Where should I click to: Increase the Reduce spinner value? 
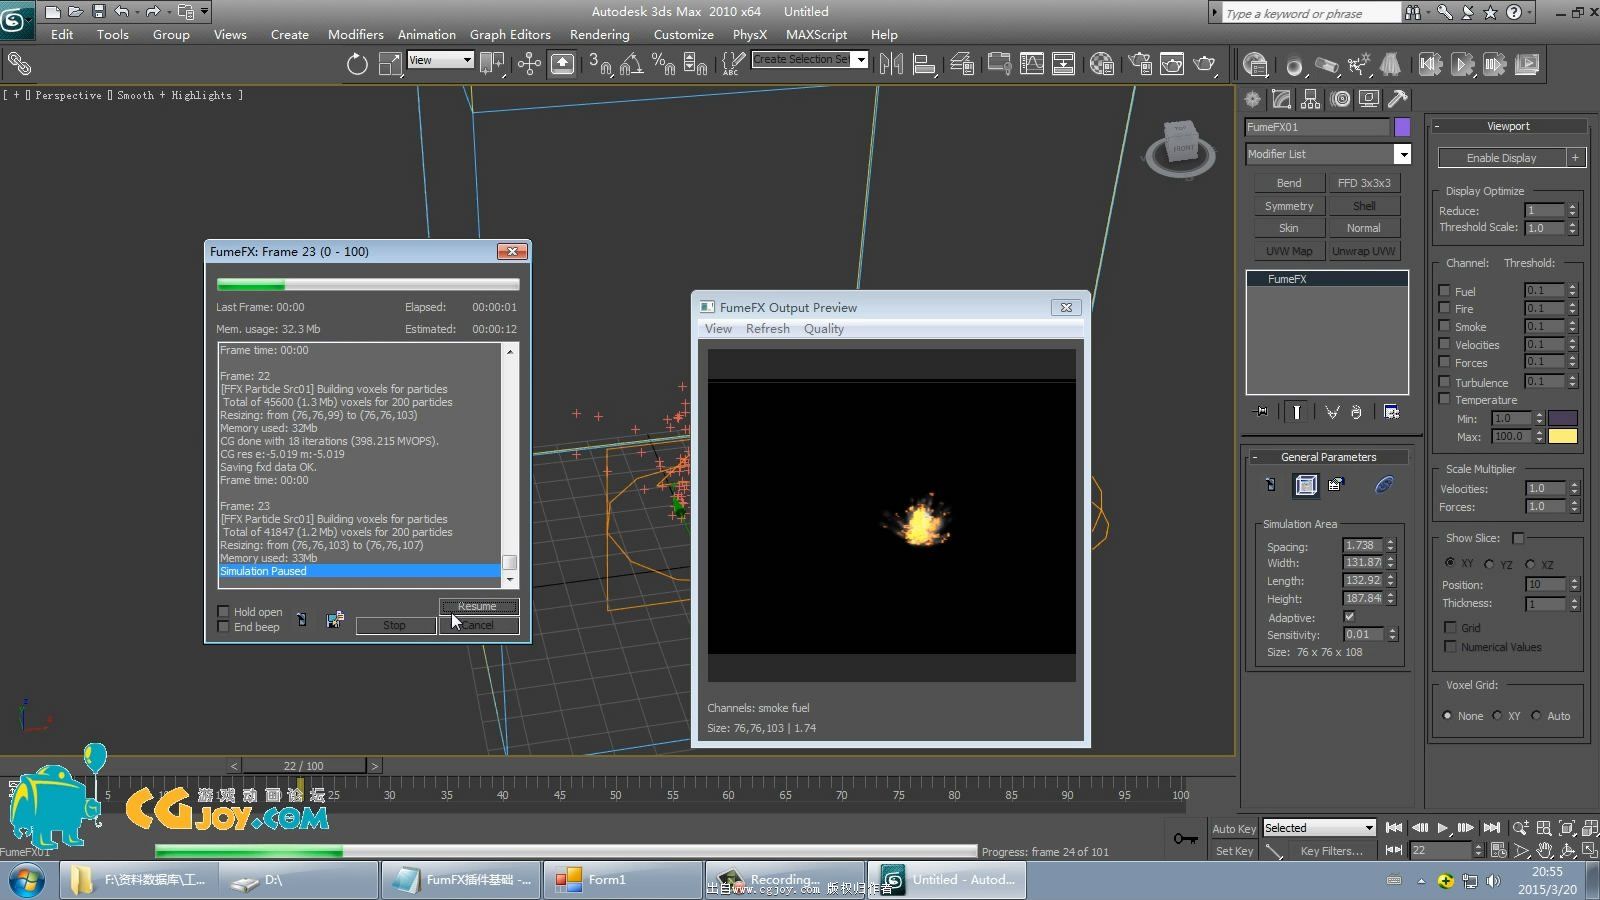(1573, 206)
